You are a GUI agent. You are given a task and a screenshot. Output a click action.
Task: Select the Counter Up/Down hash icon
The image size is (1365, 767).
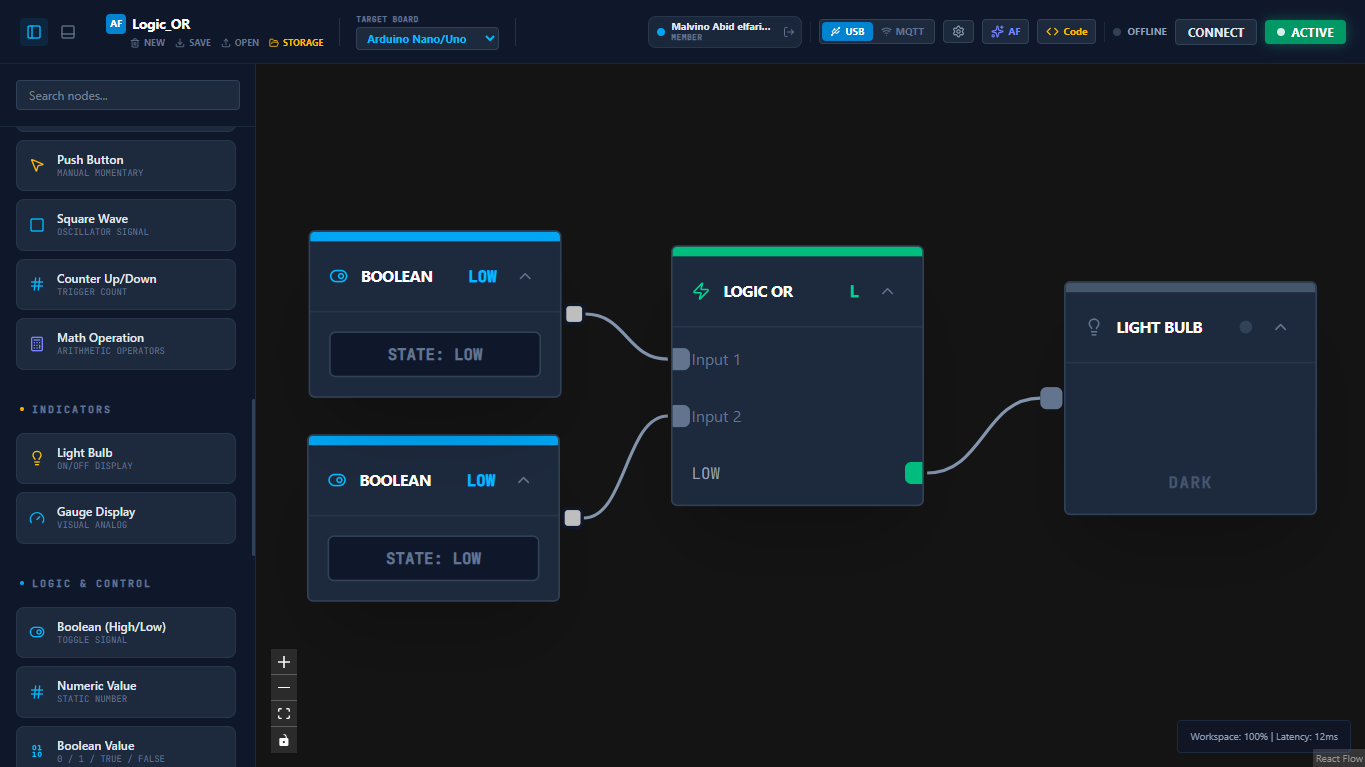coord(37,284)
